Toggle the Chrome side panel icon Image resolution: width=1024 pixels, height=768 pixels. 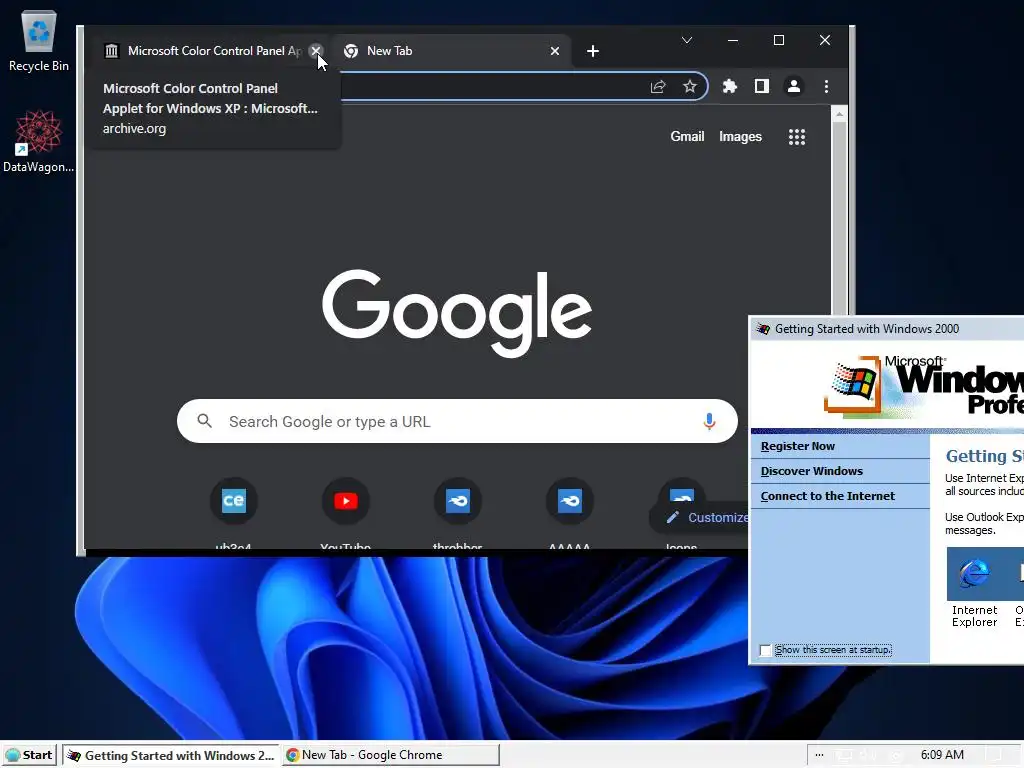pos(761,86)
